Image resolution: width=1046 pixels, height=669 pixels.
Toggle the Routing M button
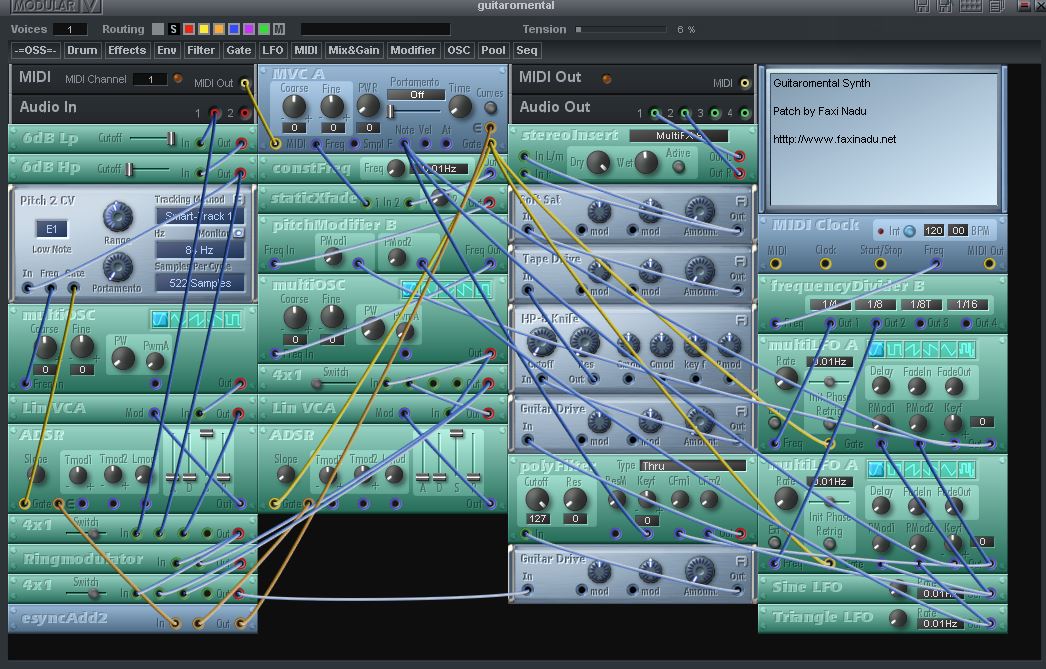[x=279, y=29]
